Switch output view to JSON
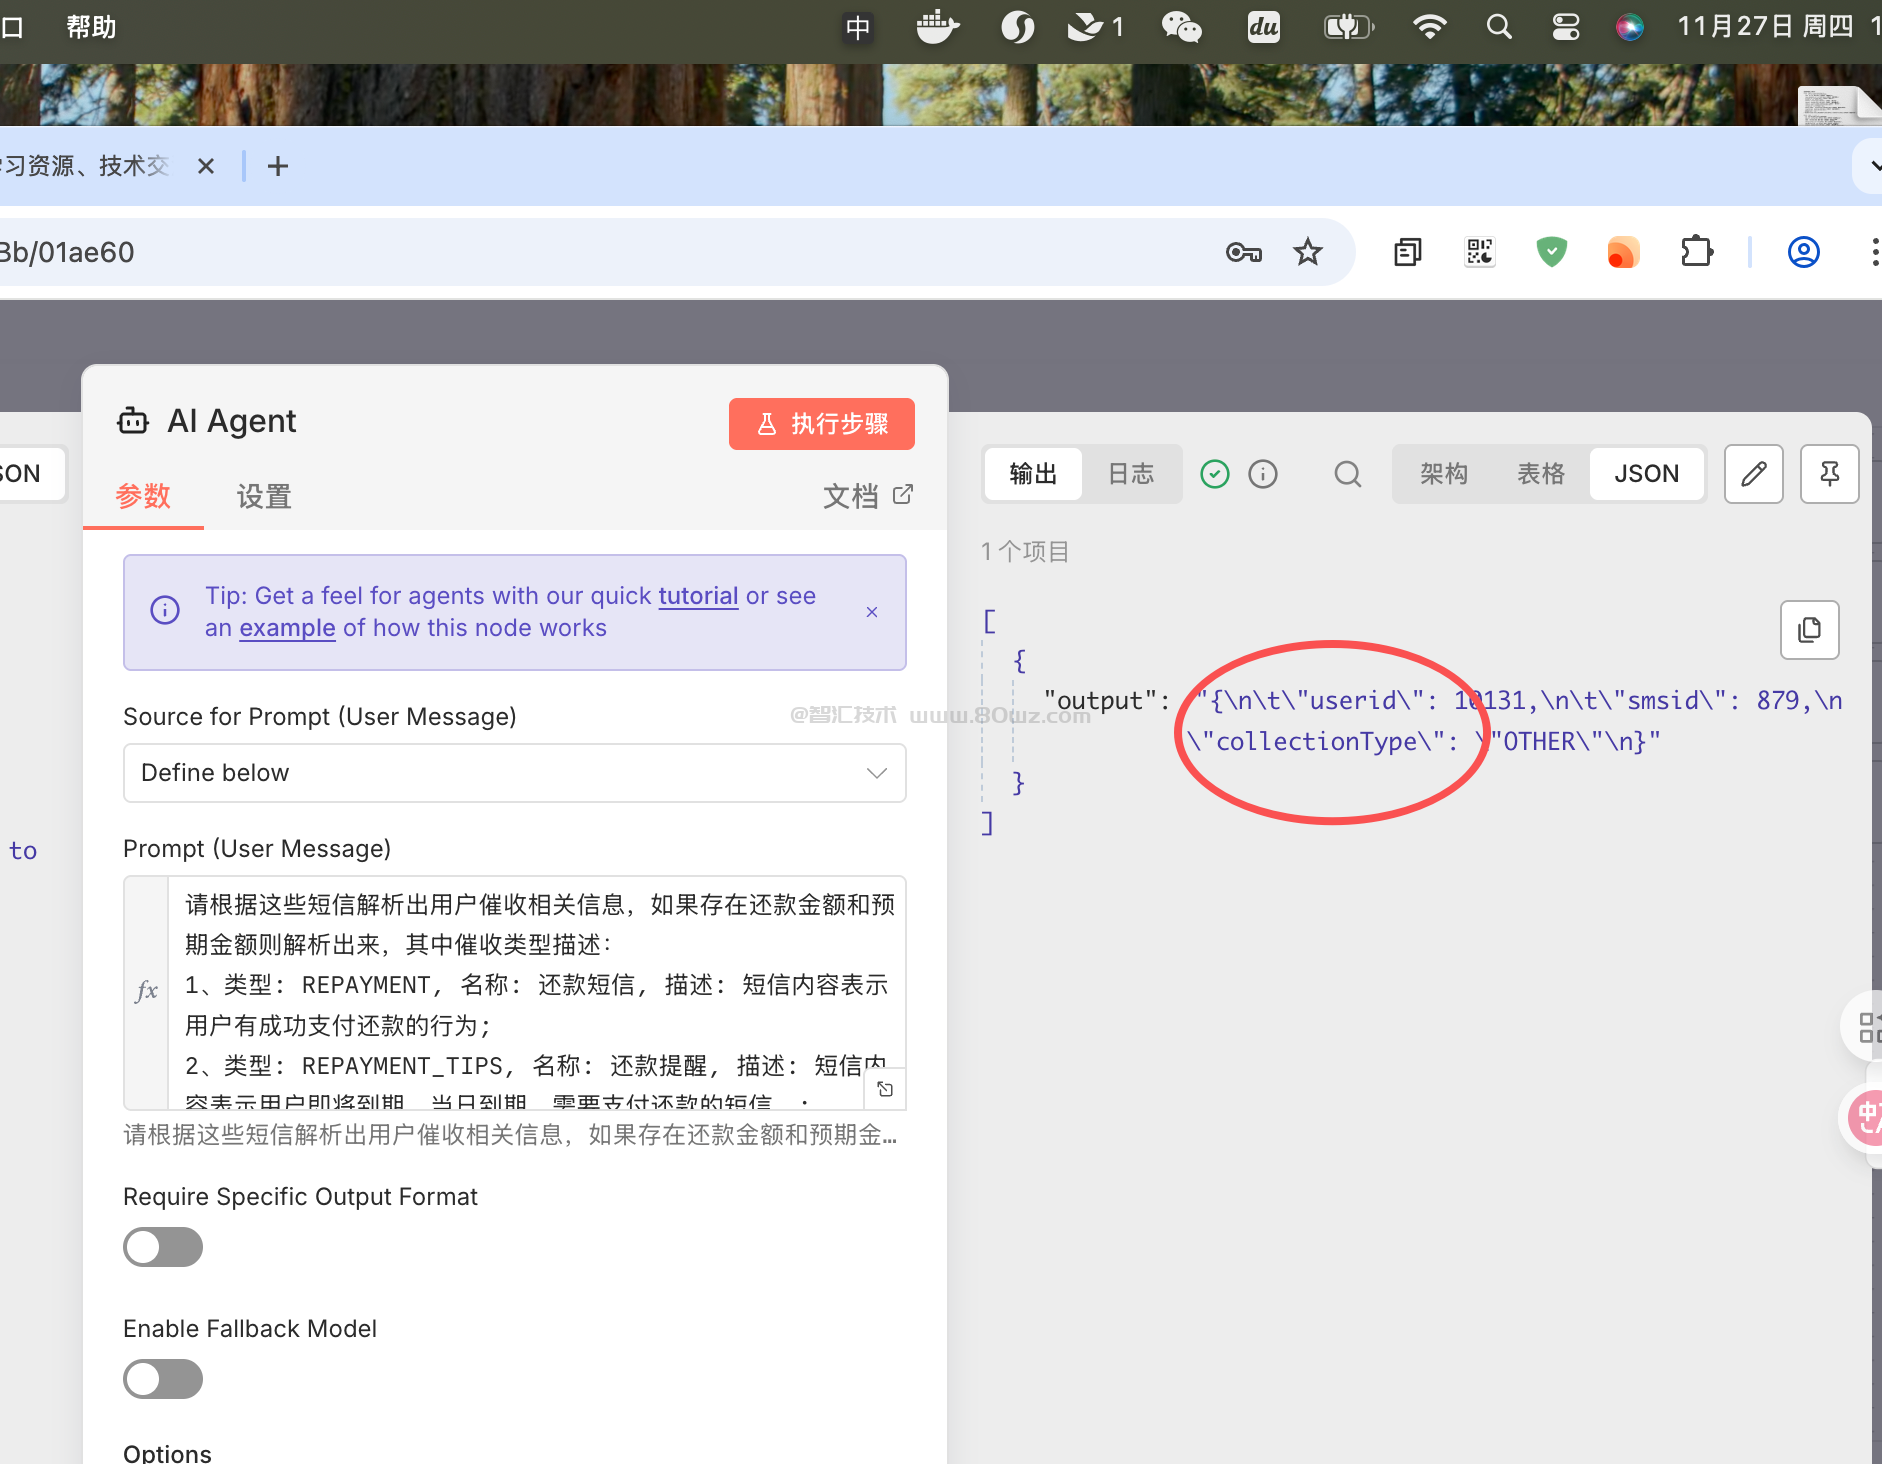This screenshot has height=1464, width=1882. click(1646, 474)
